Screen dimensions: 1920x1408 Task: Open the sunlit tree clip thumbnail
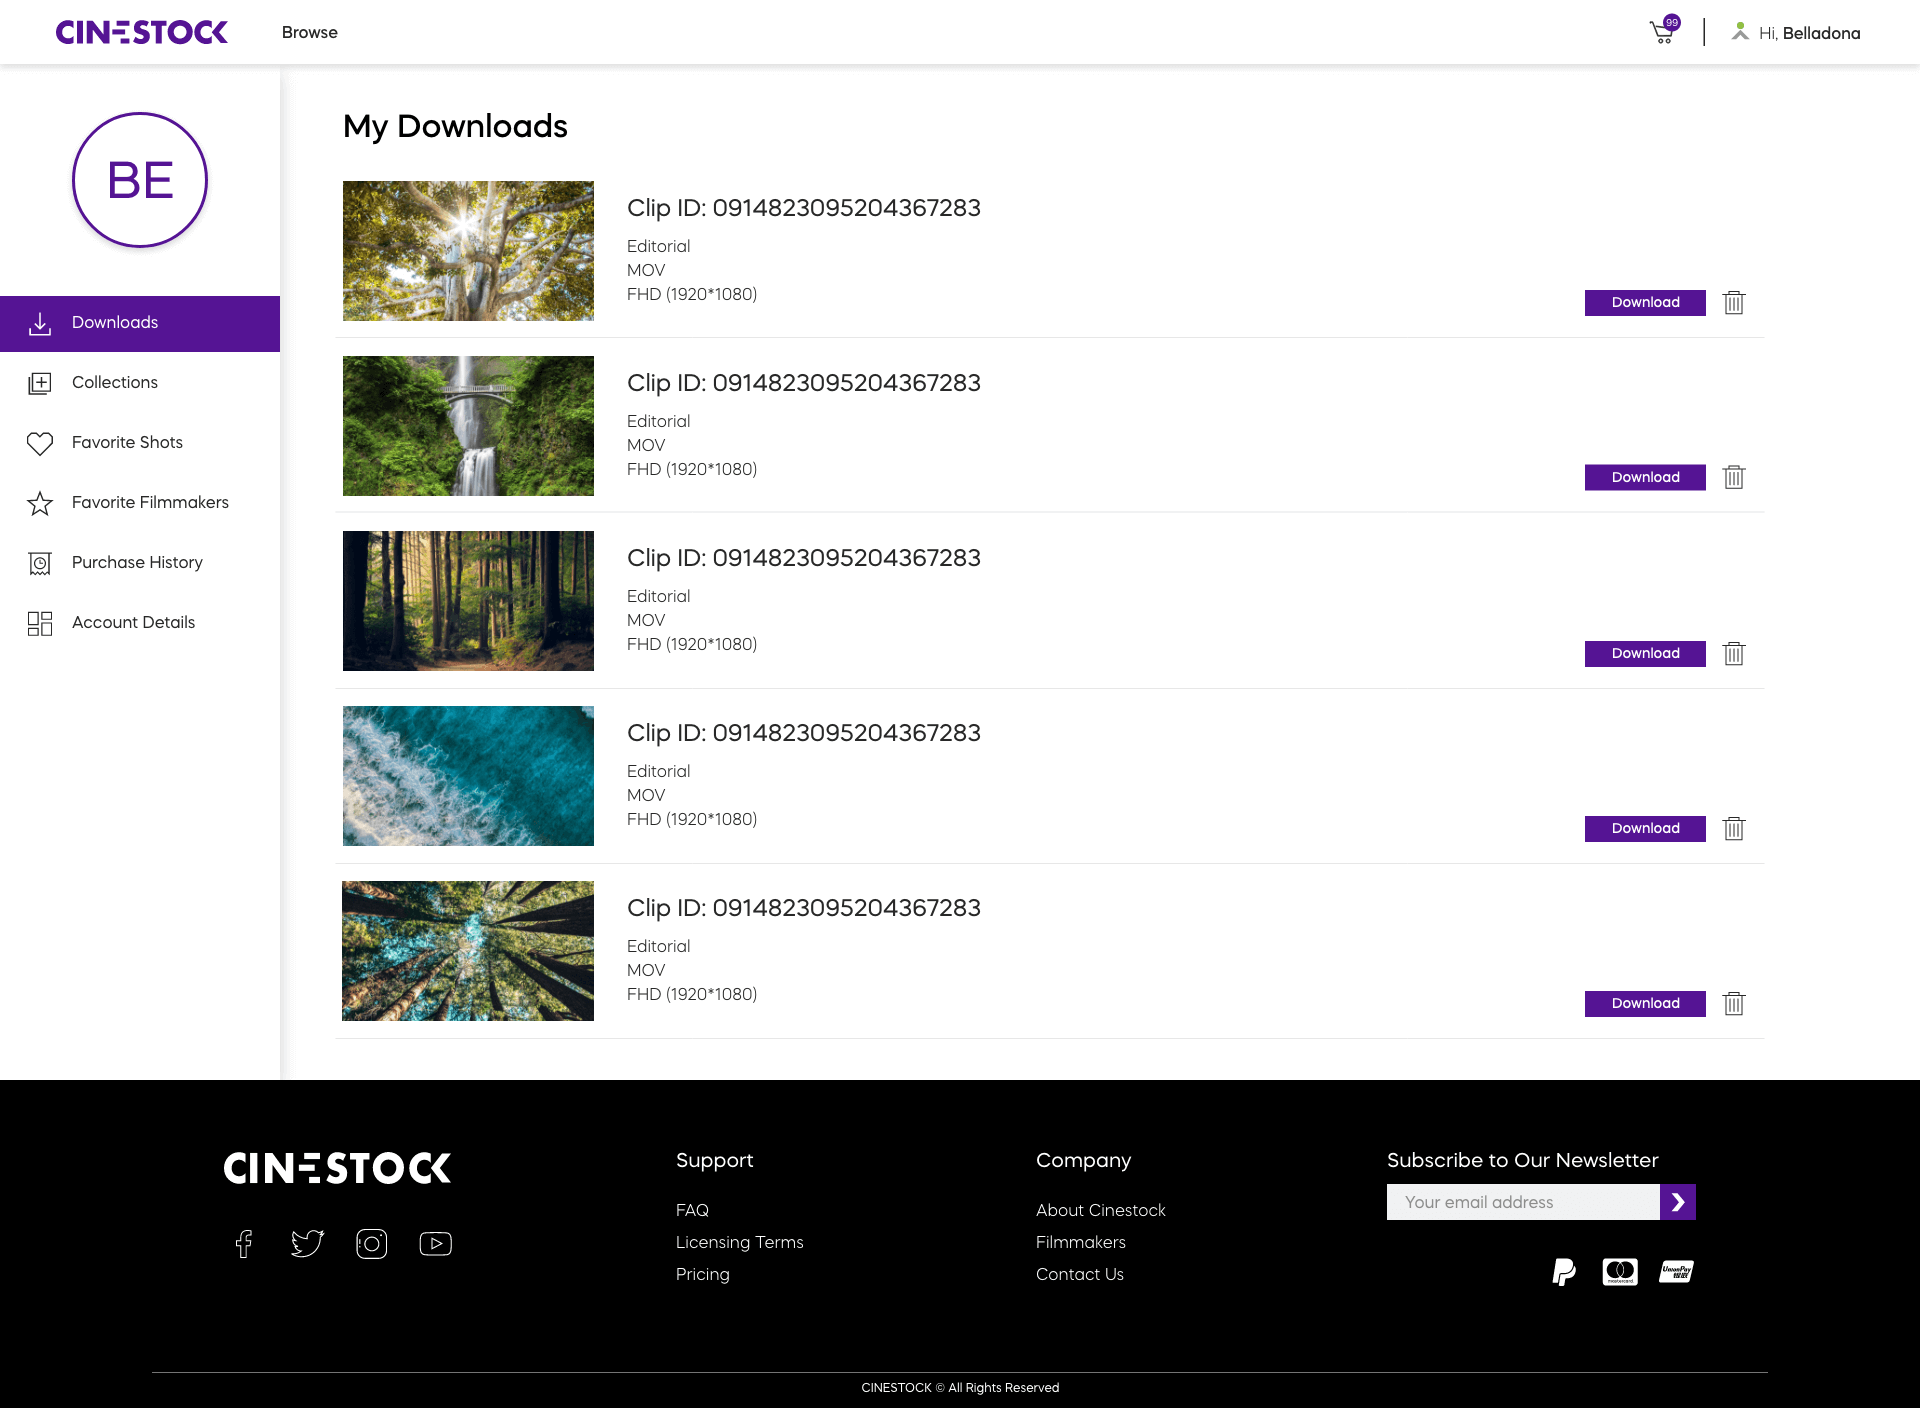click(x=468, y=251)
